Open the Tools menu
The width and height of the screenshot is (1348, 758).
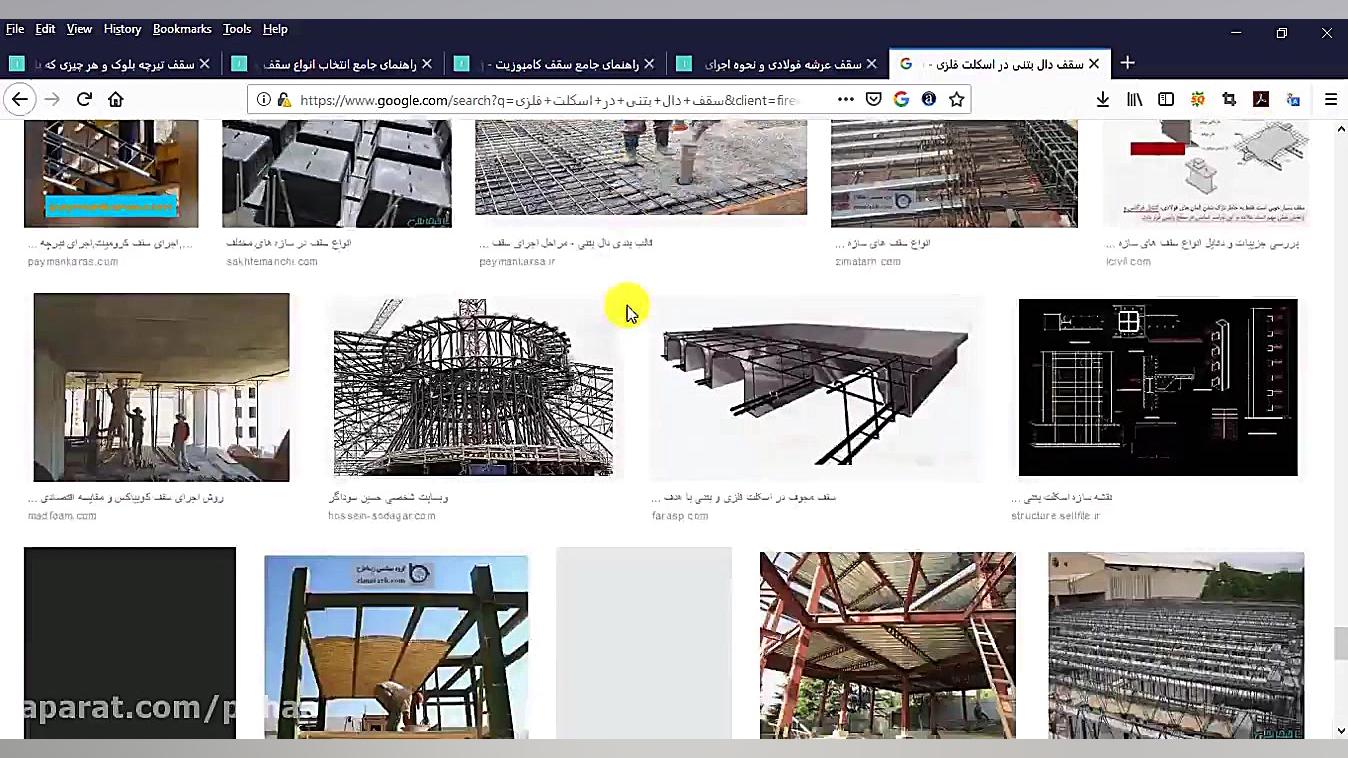tap(237, 29)
